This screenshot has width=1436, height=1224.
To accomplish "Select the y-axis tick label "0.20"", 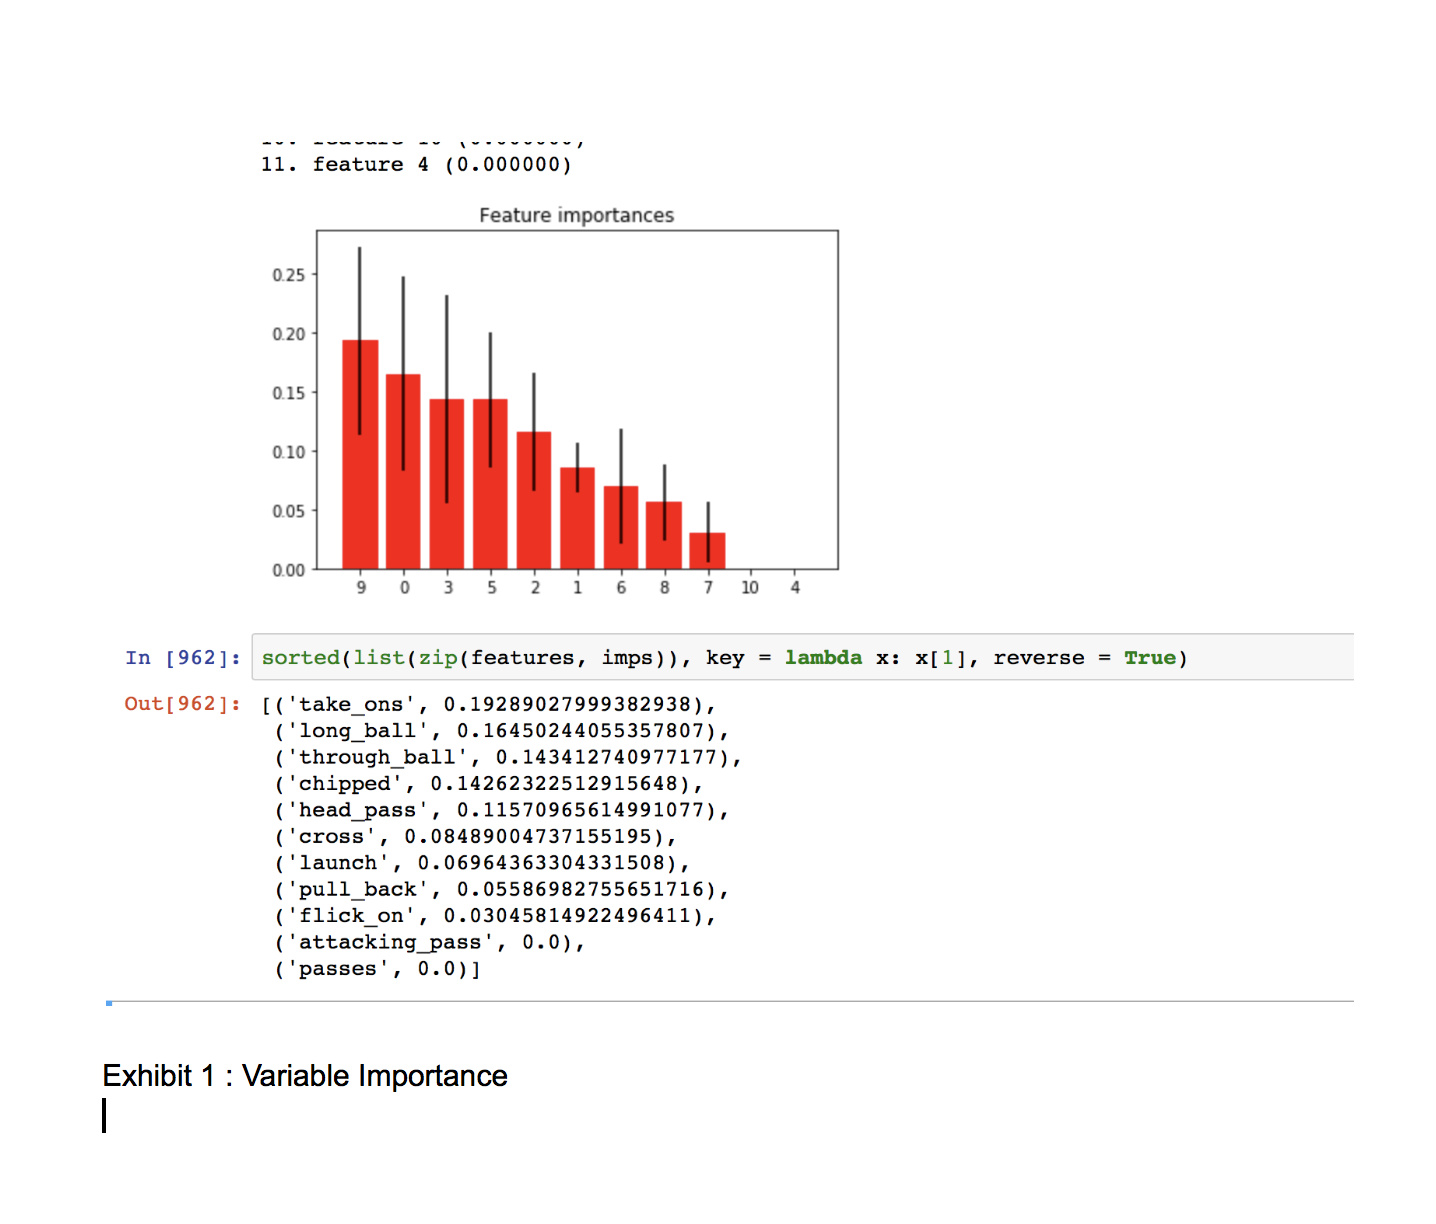I will tap(289, 334).
